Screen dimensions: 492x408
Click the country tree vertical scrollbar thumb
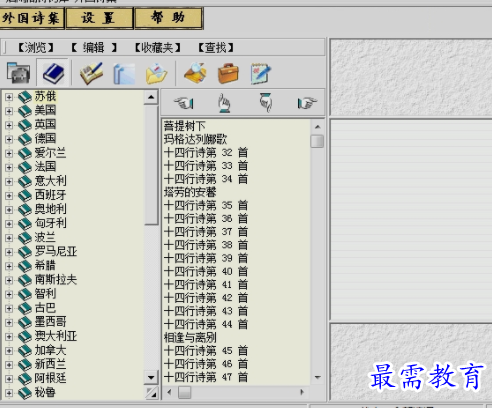click(151, 165)
